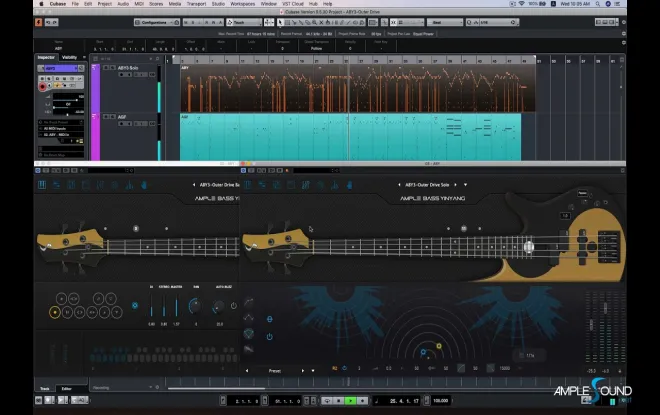This screenshot has width=660, height=415.
Task: Click the record button on transport bar
Action: 362,401
